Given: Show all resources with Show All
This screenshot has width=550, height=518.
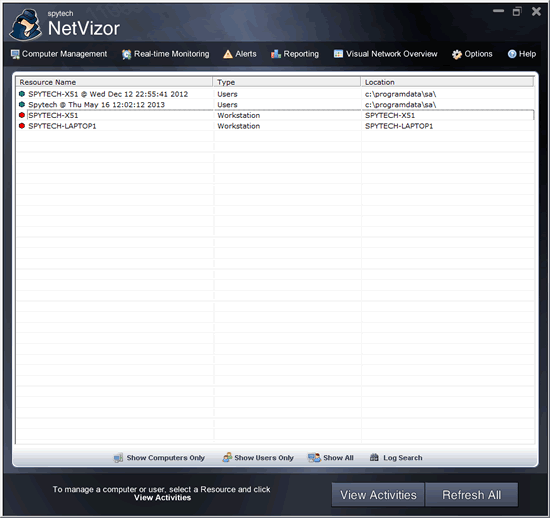Looking at the screenshot, I should pos(330,458).
